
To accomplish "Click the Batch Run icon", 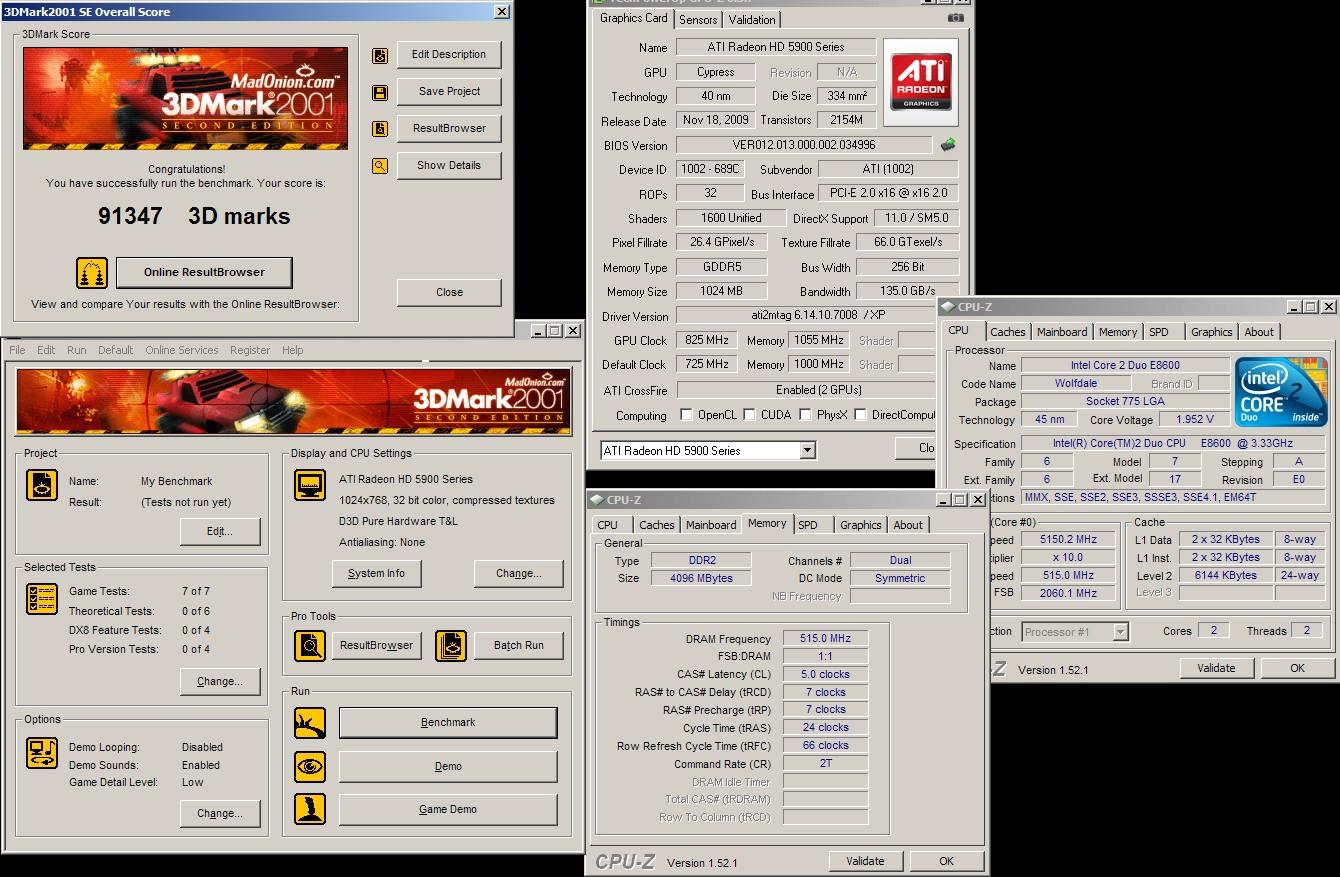I will (x=451, y=646).
